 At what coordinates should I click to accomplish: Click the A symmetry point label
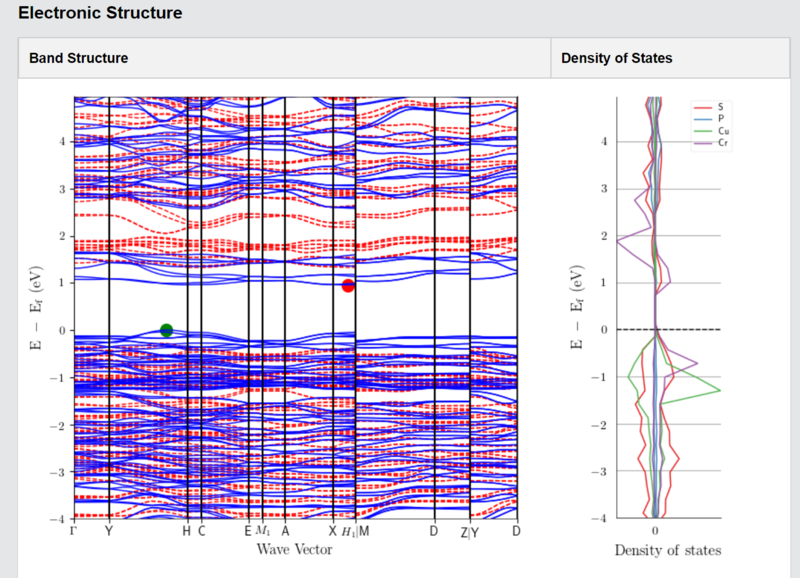(x=285, y=531)
